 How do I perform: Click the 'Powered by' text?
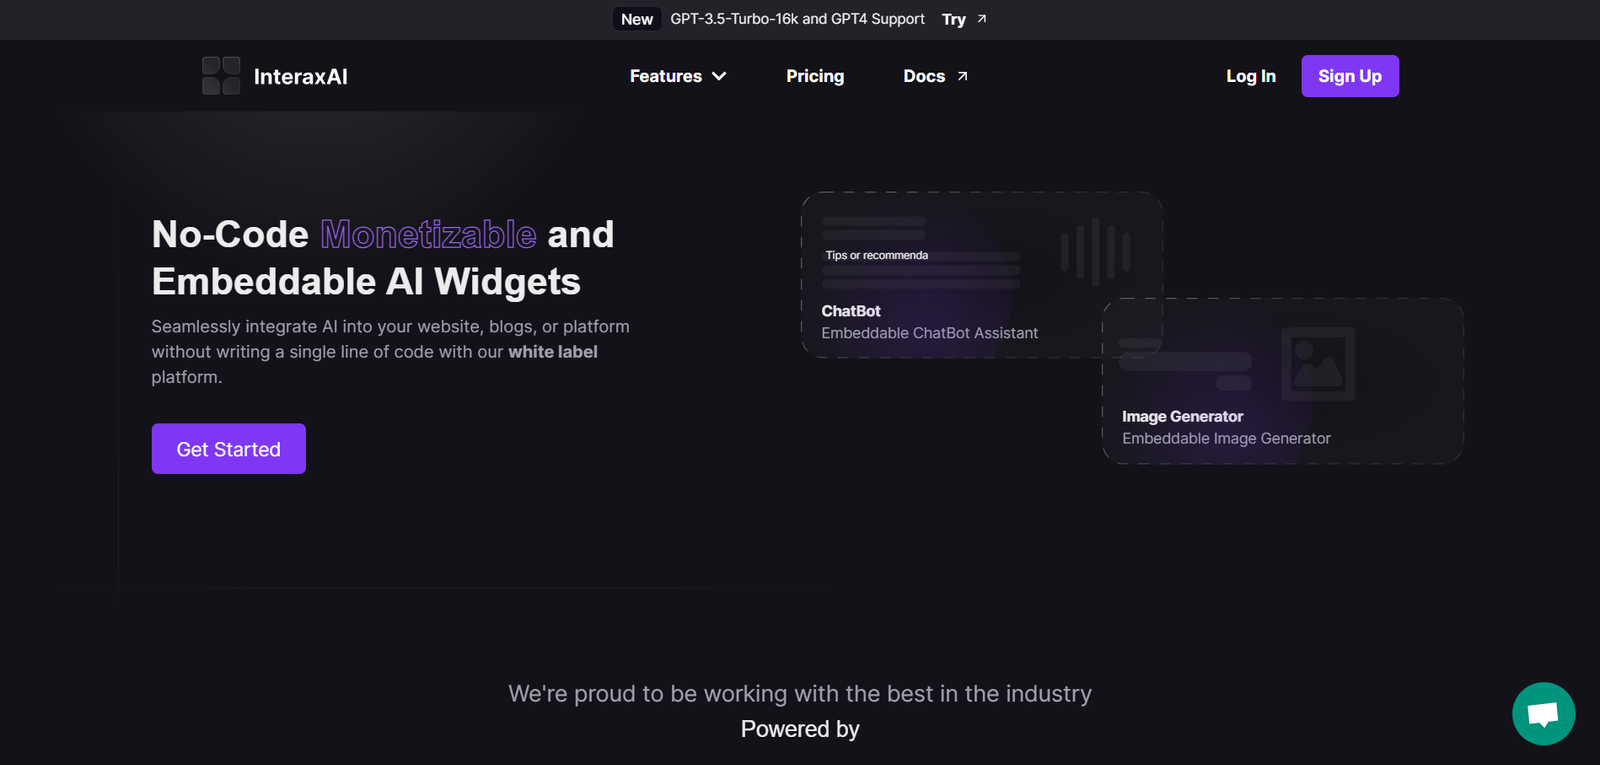pyautogui.click(x=800, y=729)
